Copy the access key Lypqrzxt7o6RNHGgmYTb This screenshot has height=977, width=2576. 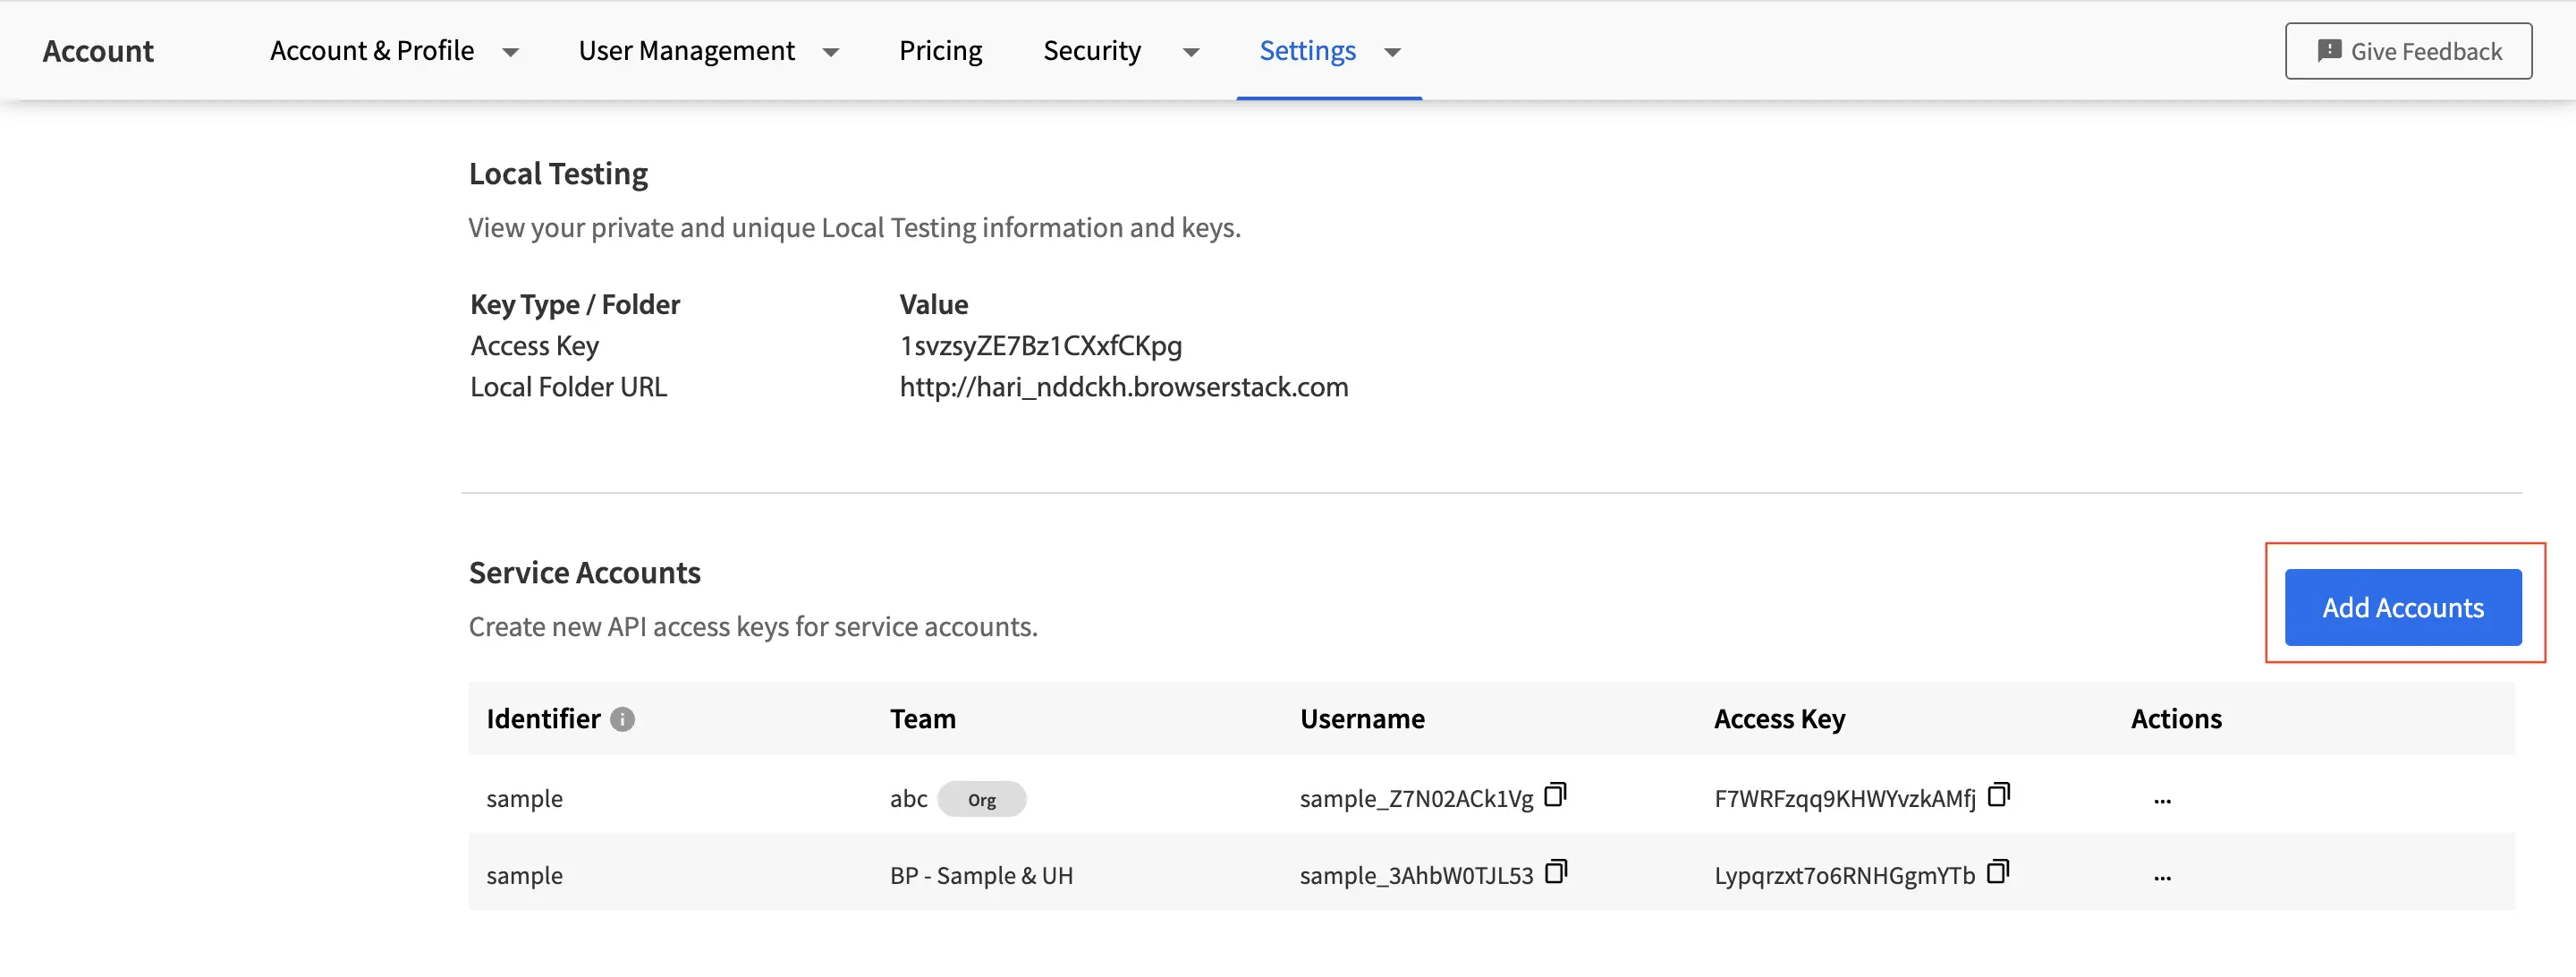pos(1999,871)
